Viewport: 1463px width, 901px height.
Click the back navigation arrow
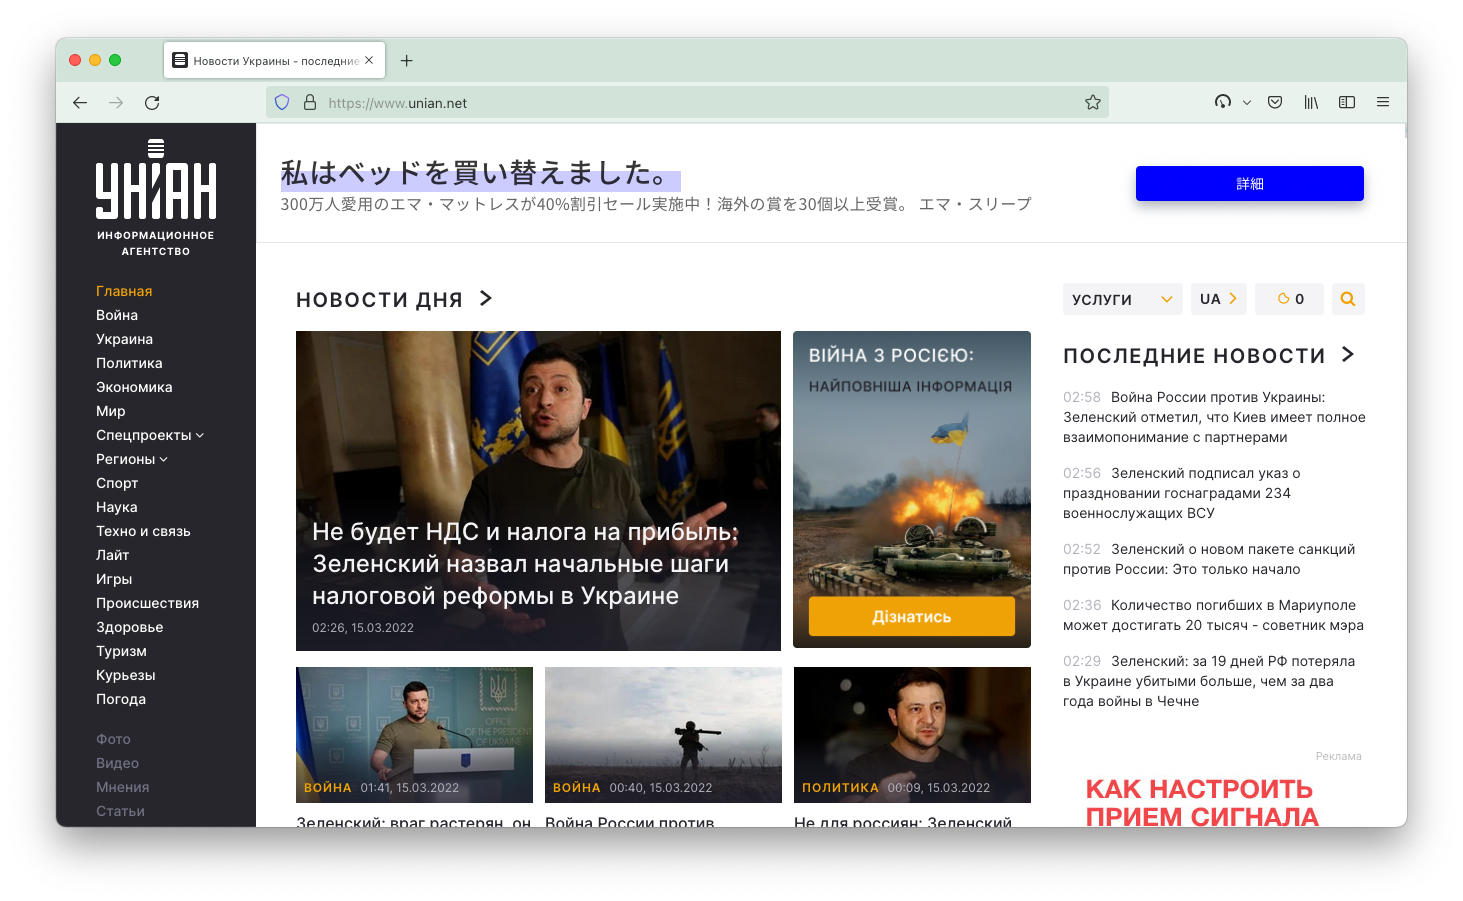coord(80,102)
